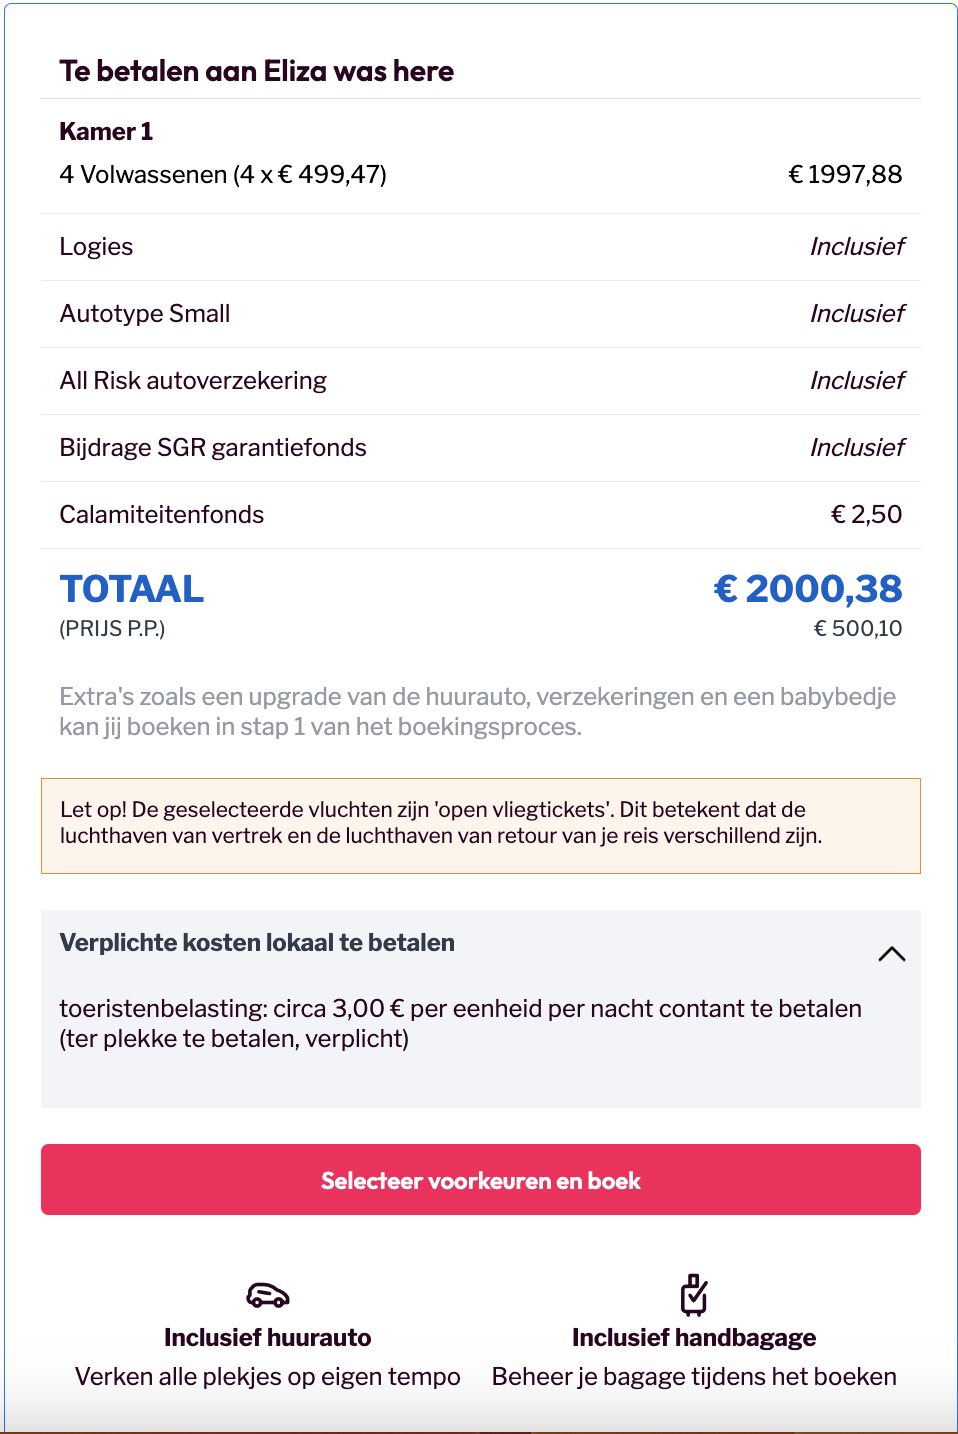Screen dimensions: 958x1434
Task: Click the Te betalen aan Eliza was here title
Action: (x=256, y=71)
